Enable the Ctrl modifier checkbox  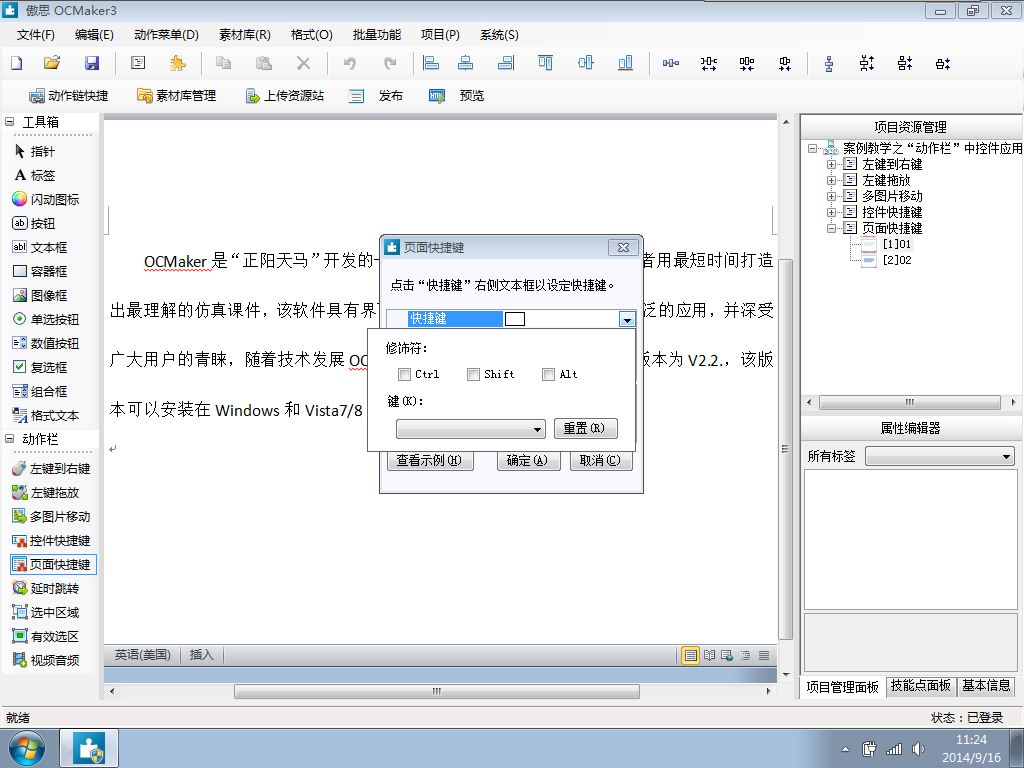[404, 374]
